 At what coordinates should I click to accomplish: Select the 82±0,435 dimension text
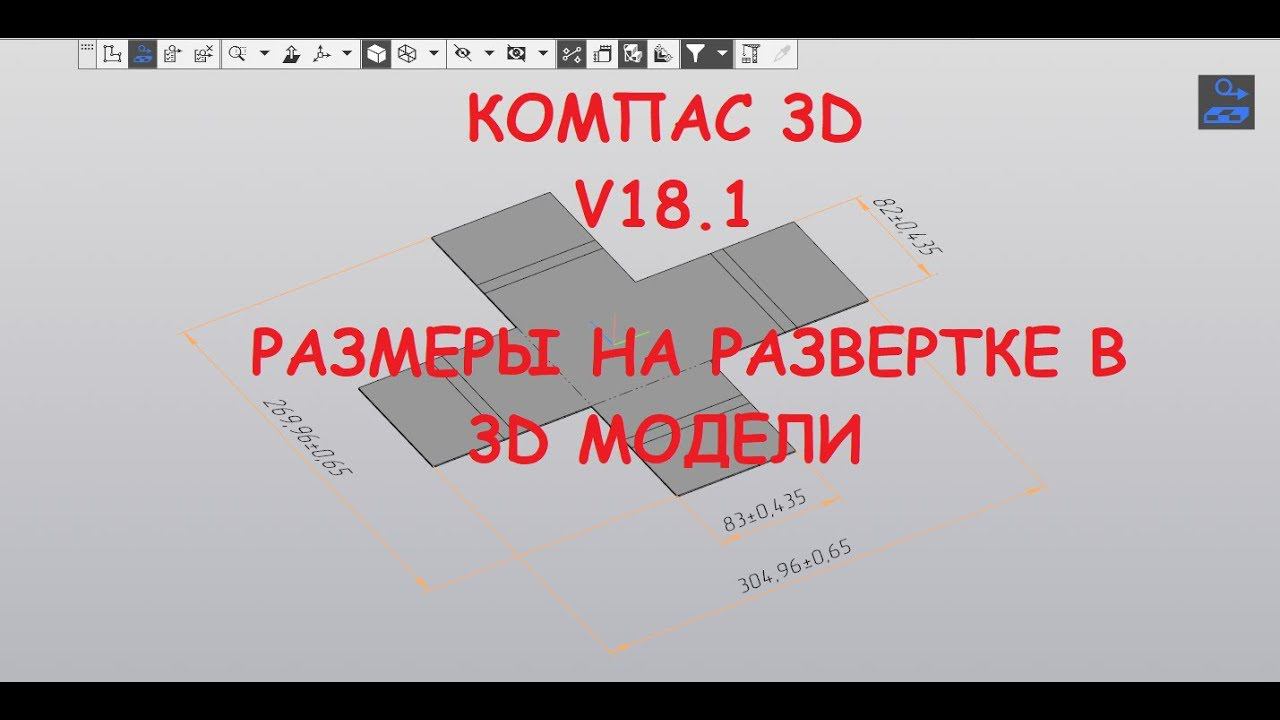(x=909, y=226)
